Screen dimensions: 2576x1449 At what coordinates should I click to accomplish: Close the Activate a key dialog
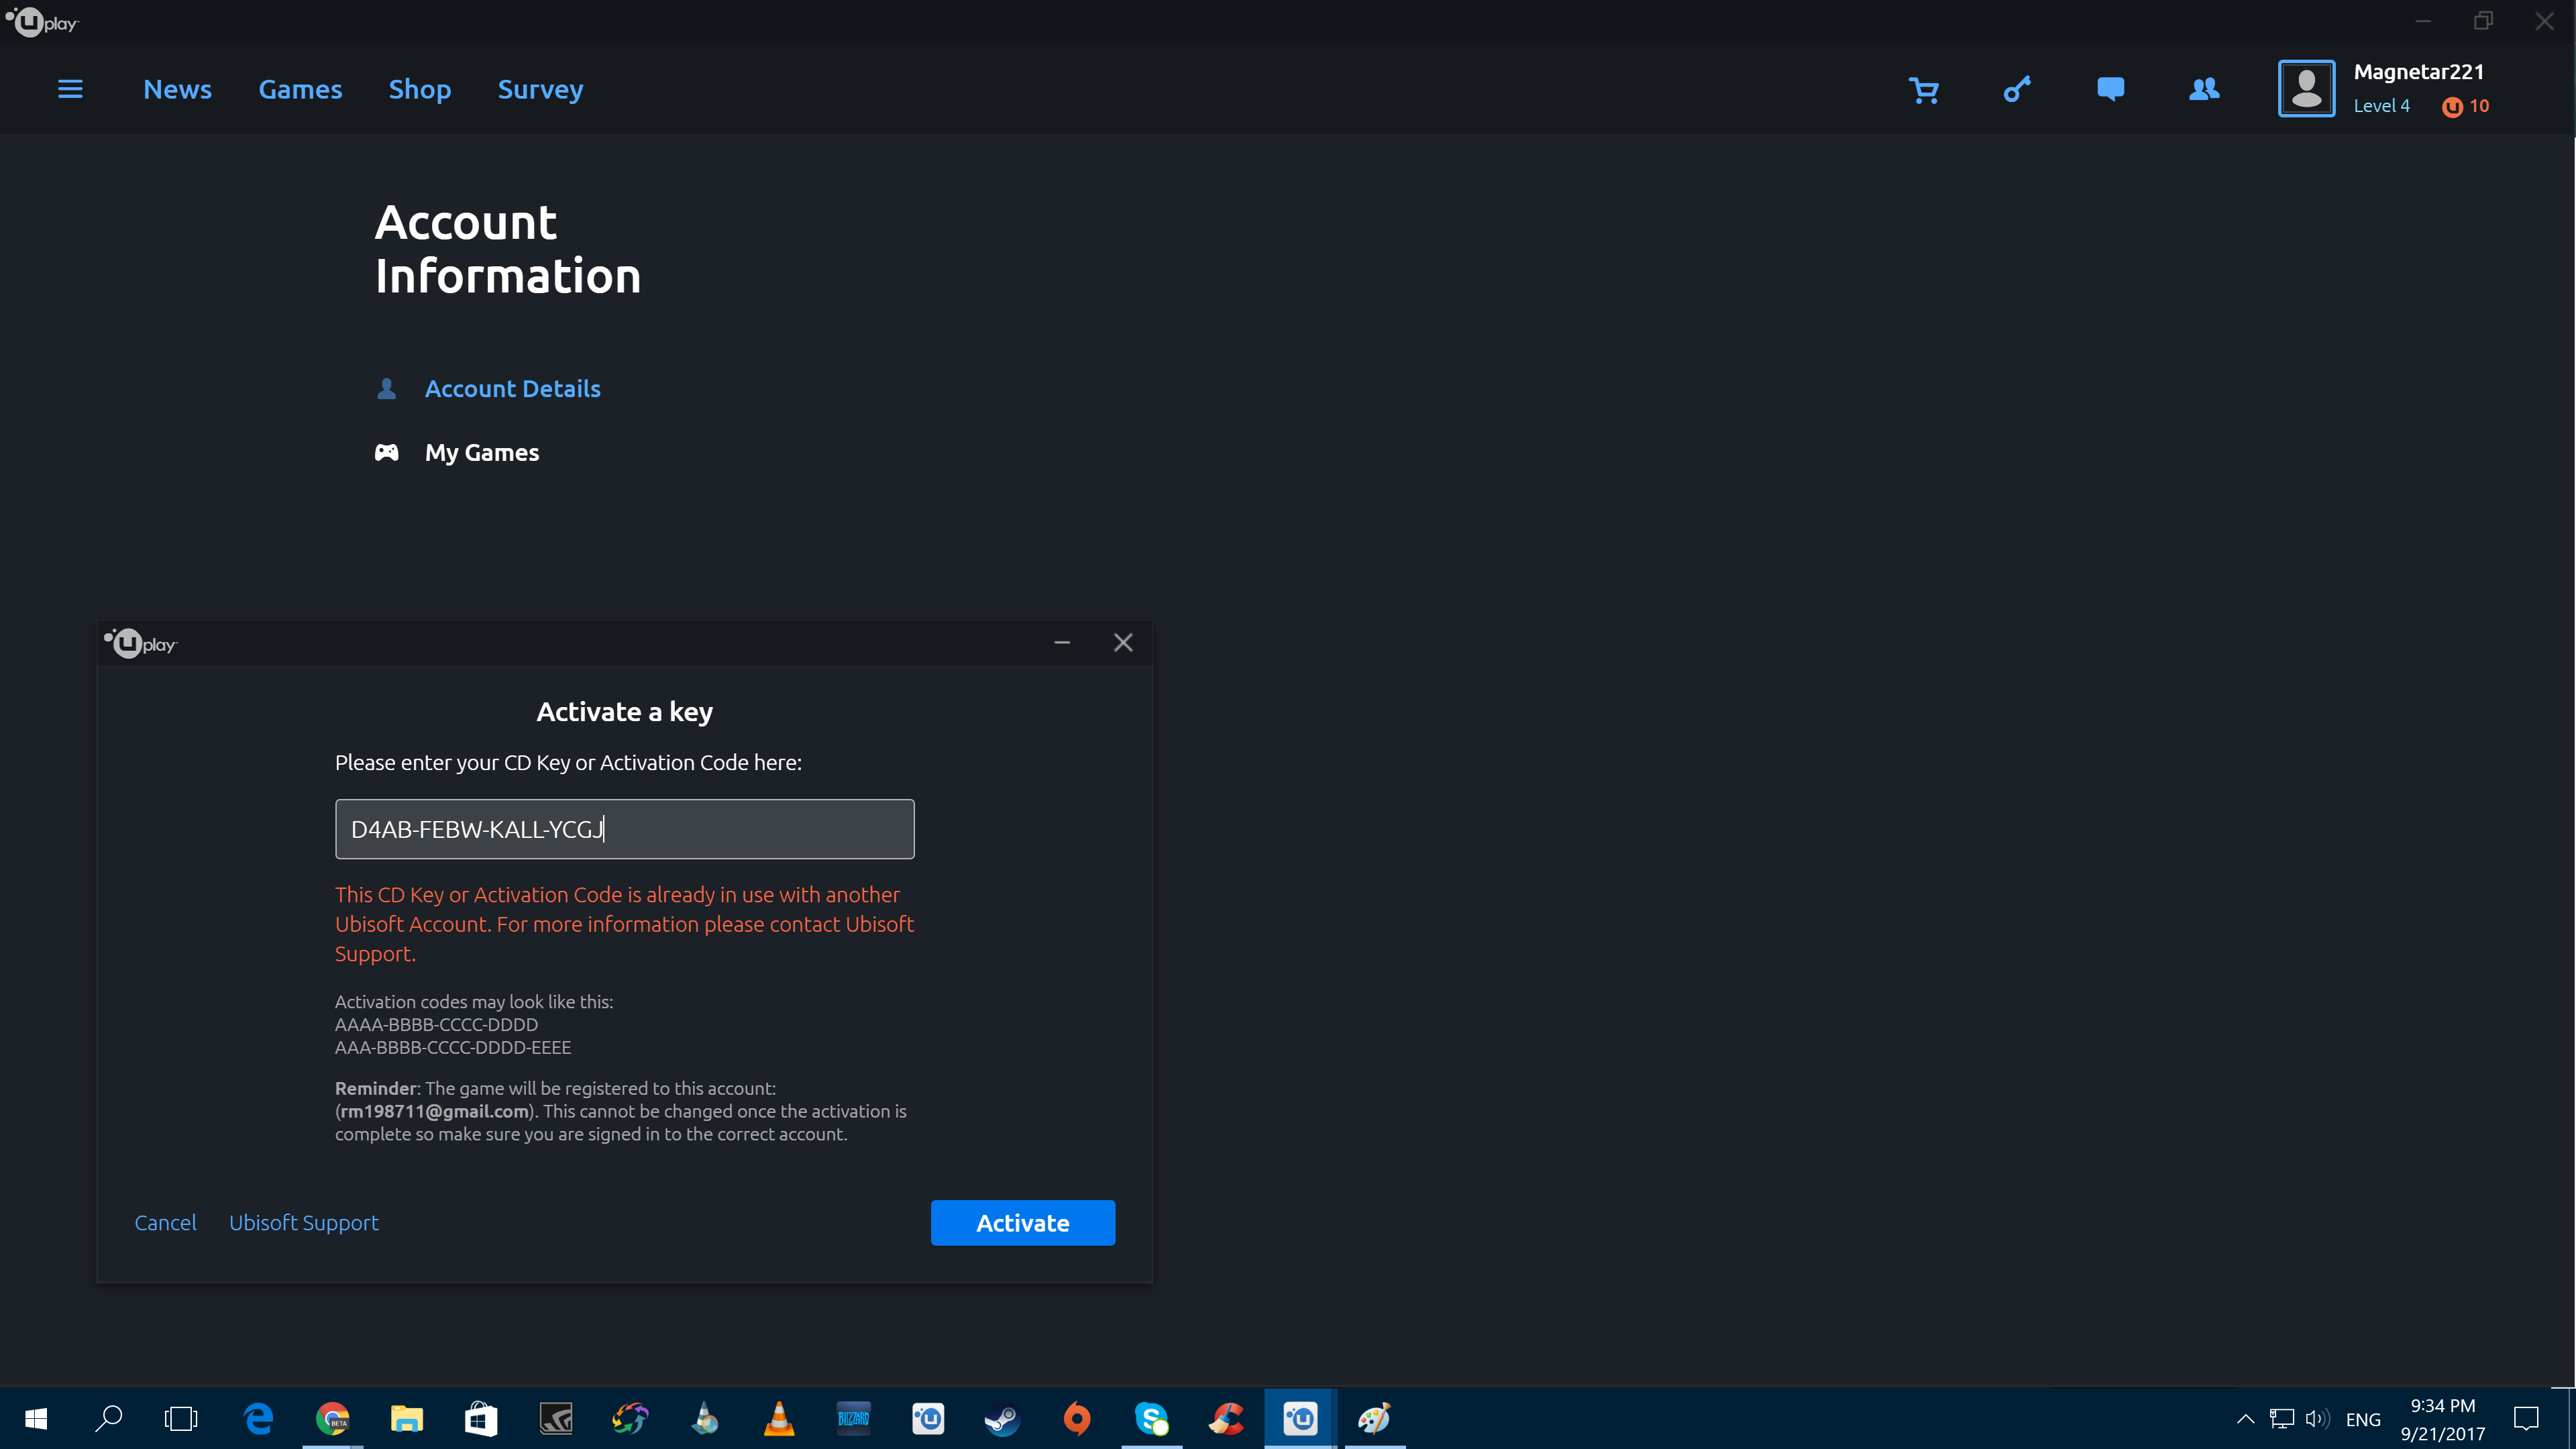point(1123,642)
